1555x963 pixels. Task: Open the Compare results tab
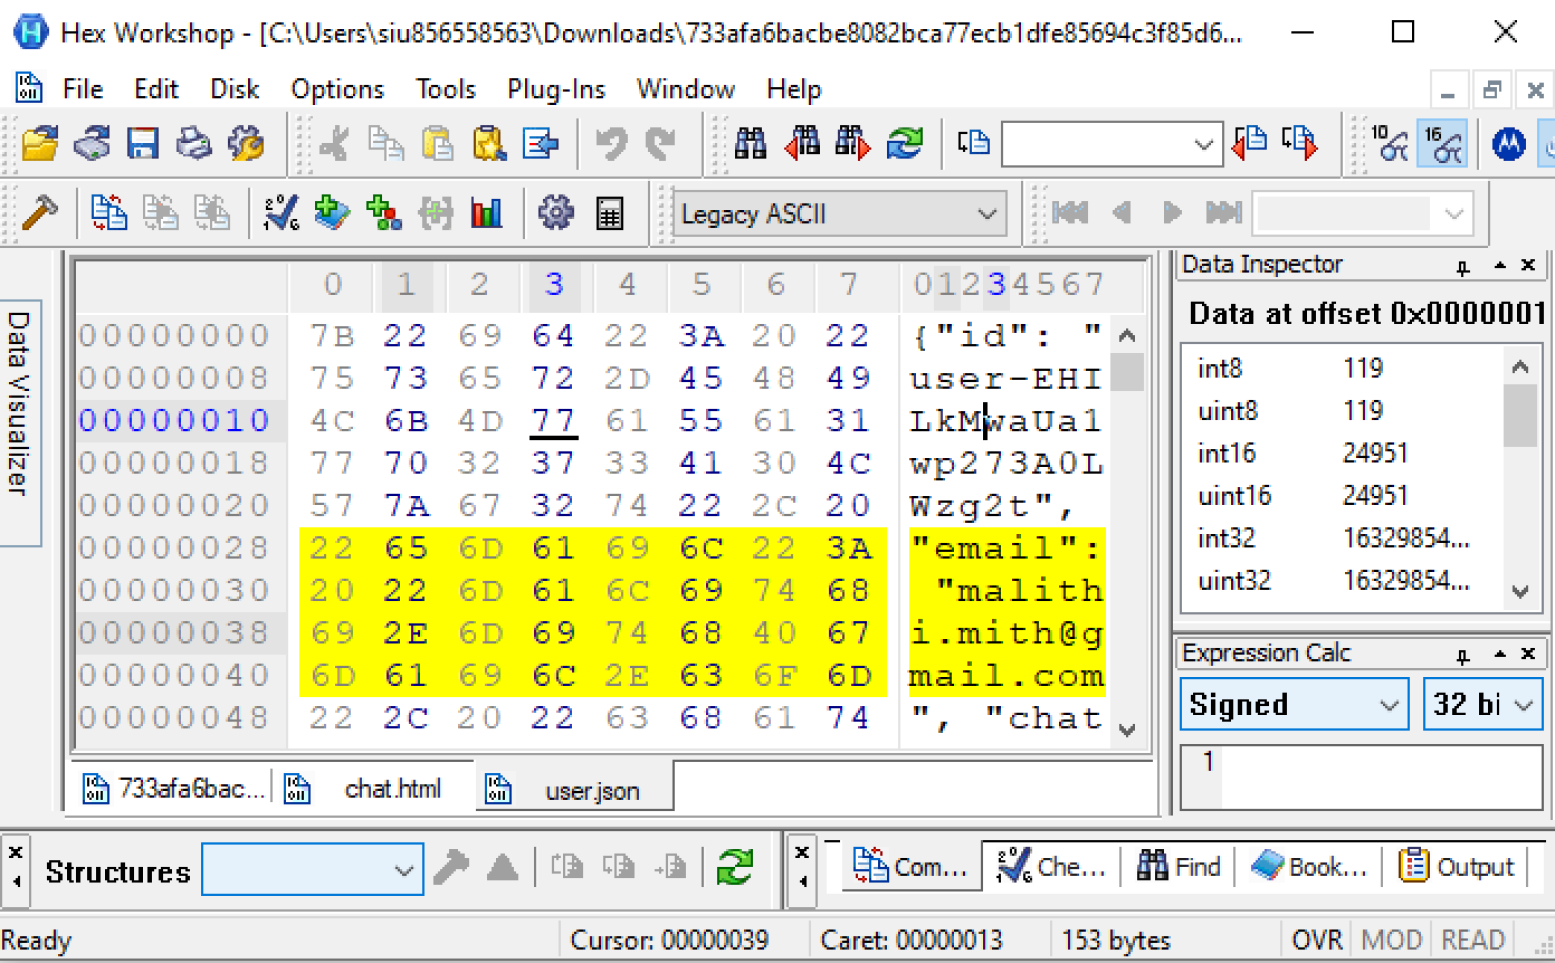(911, 866)
